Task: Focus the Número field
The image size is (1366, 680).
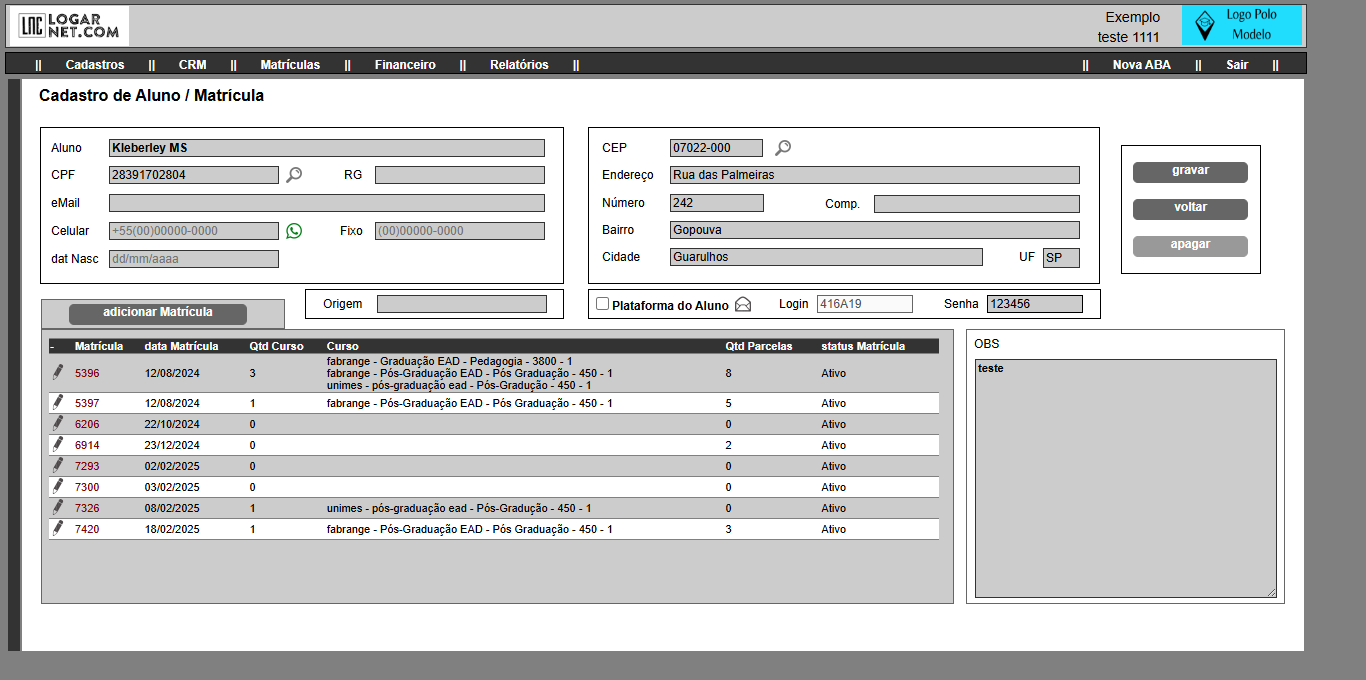Action: [717, 203]
